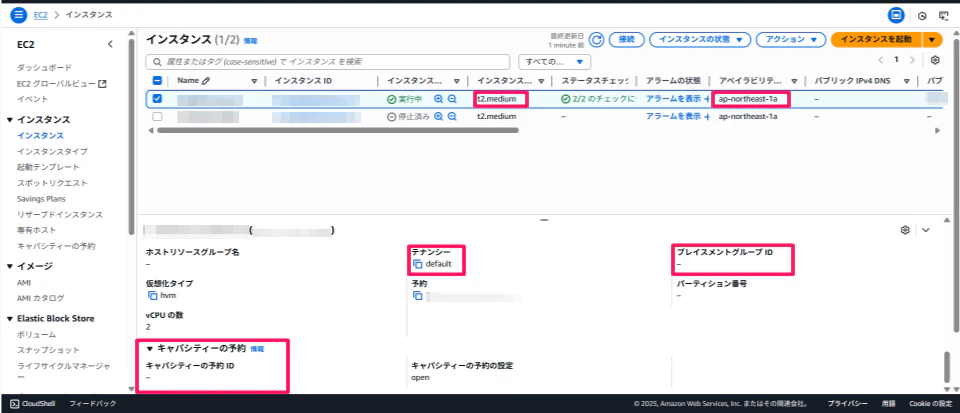Open the インスタンスを起動 split arrow

931,39
